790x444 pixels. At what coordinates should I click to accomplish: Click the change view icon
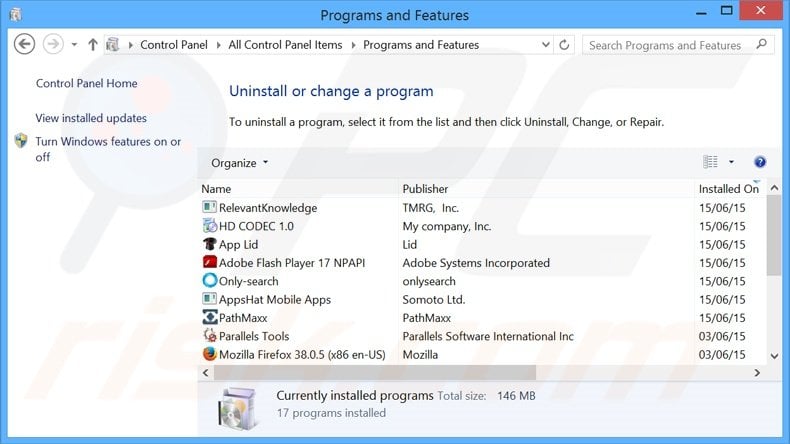710,162
